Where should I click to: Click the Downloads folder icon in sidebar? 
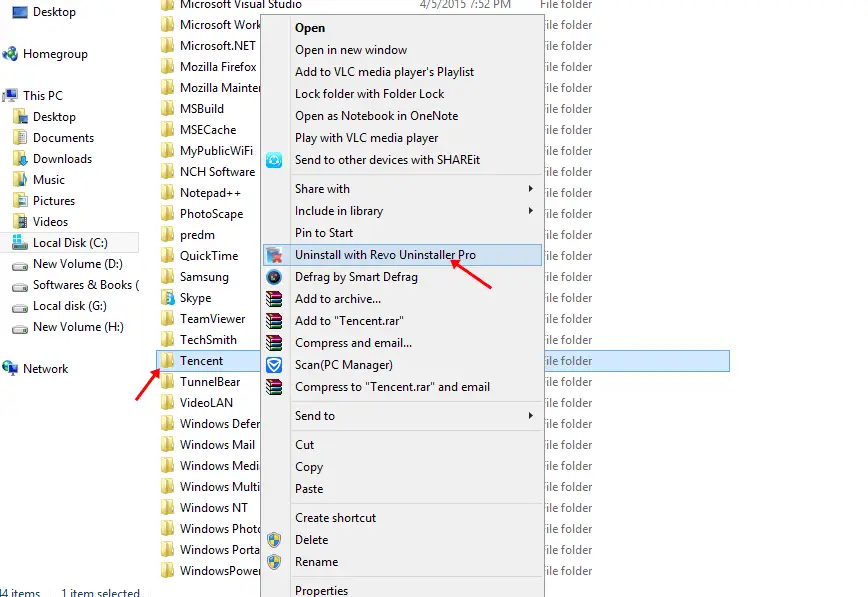(20, 159)
